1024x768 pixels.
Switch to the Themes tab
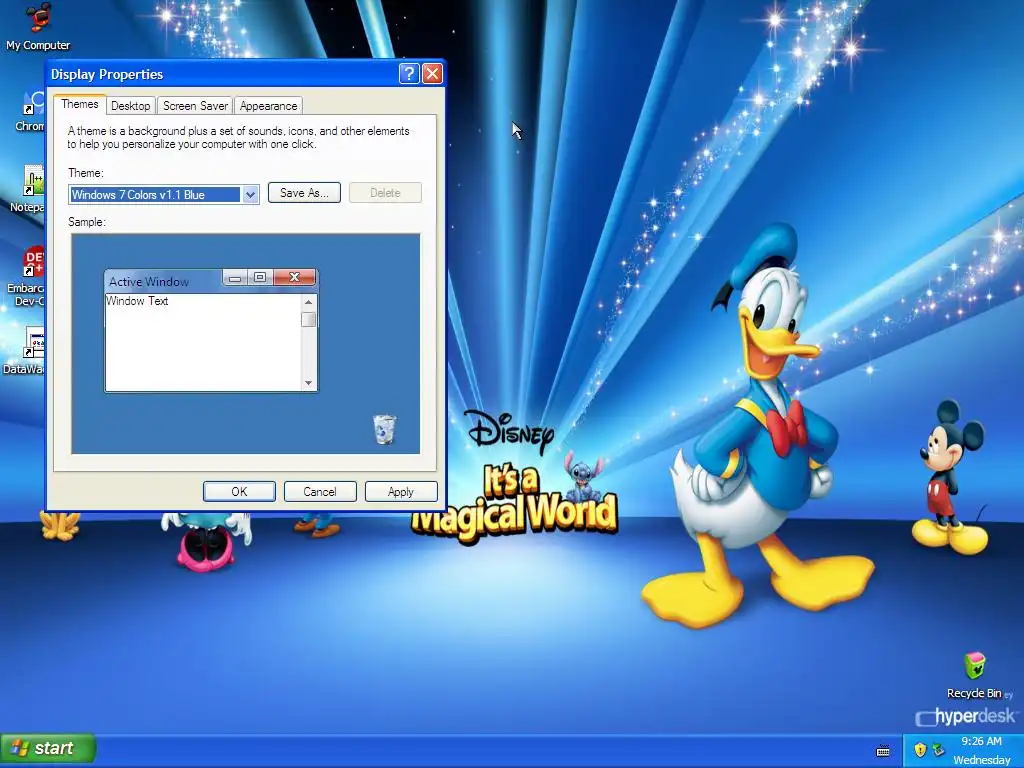pyautogui.click(x=80, y=104)
